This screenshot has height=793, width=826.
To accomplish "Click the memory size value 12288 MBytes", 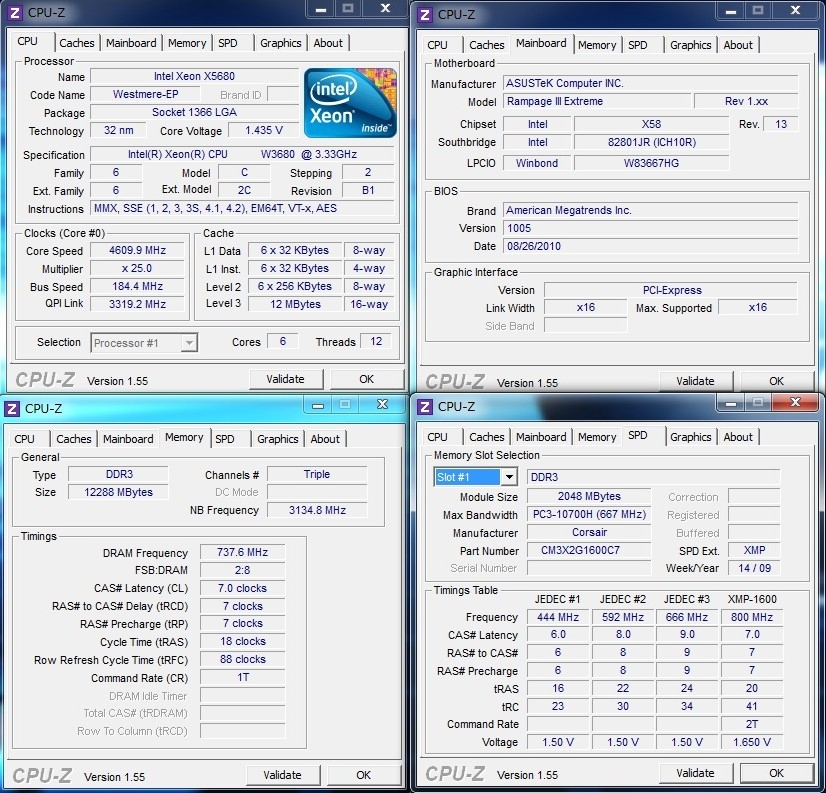I will click(118, 492).
